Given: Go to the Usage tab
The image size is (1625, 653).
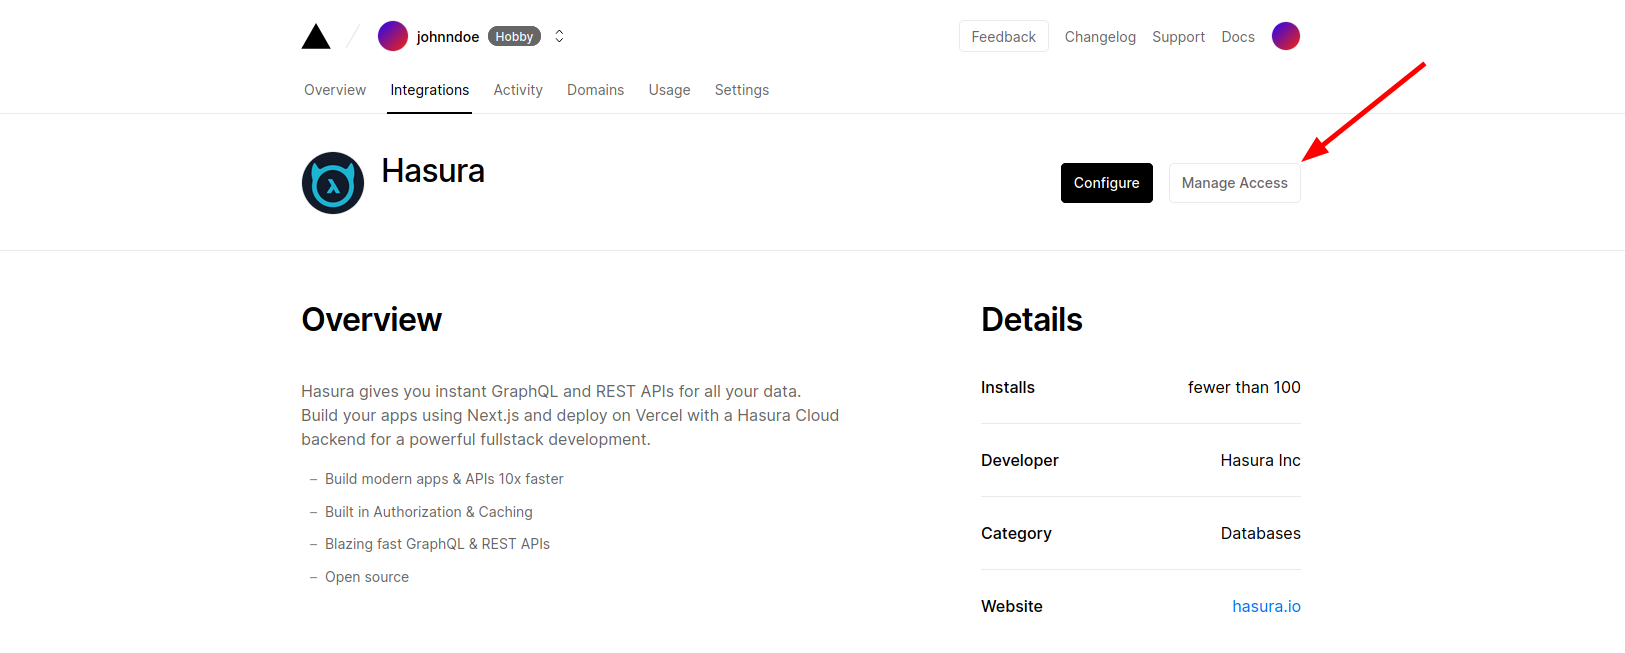Looking at the screenshot, I should 669,90.
